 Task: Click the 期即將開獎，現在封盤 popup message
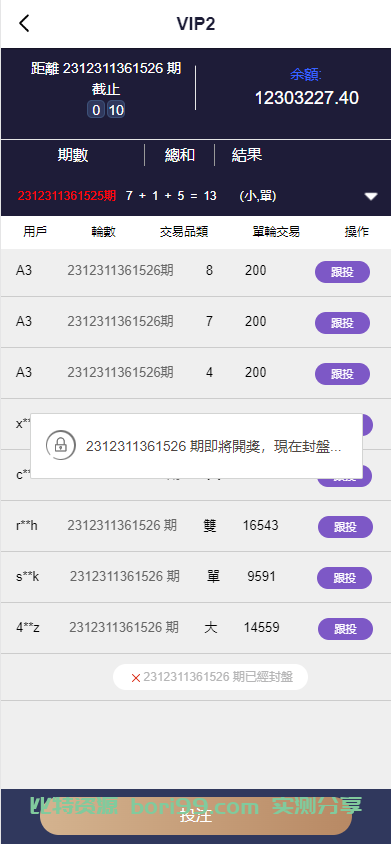[x=213, y=446]
